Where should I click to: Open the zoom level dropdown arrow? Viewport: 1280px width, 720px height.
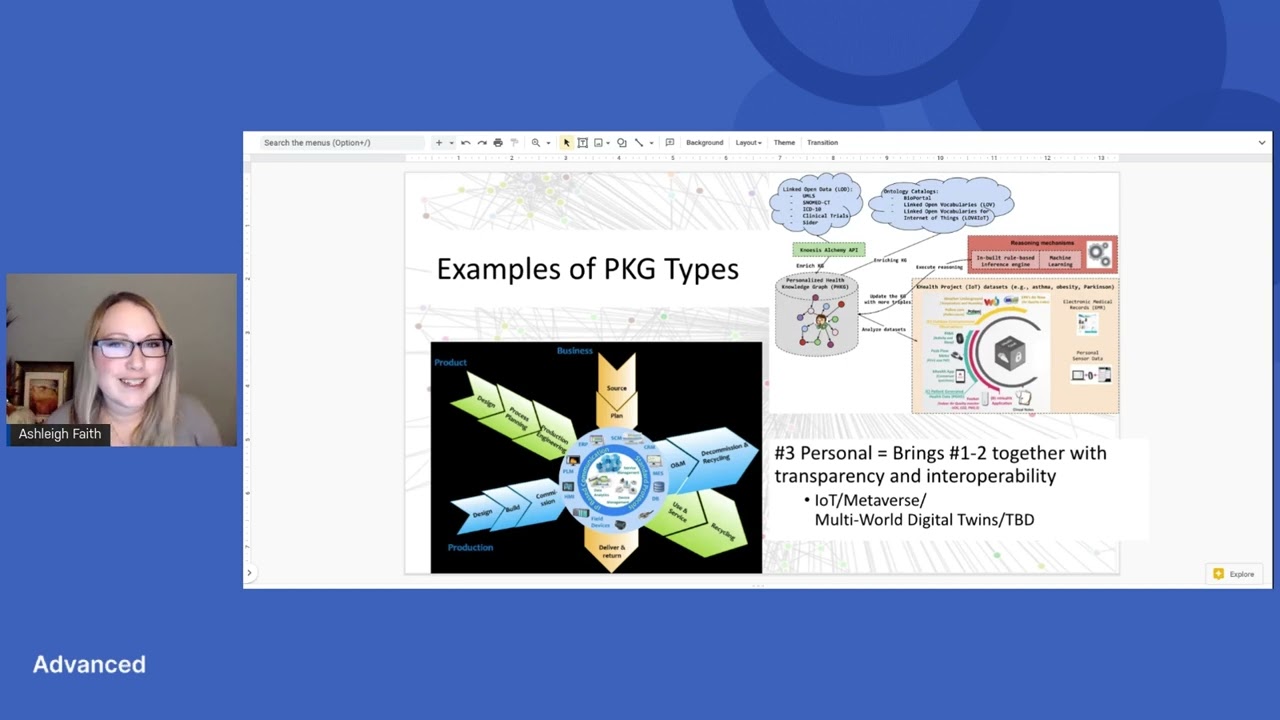click(x=548, y=143)
